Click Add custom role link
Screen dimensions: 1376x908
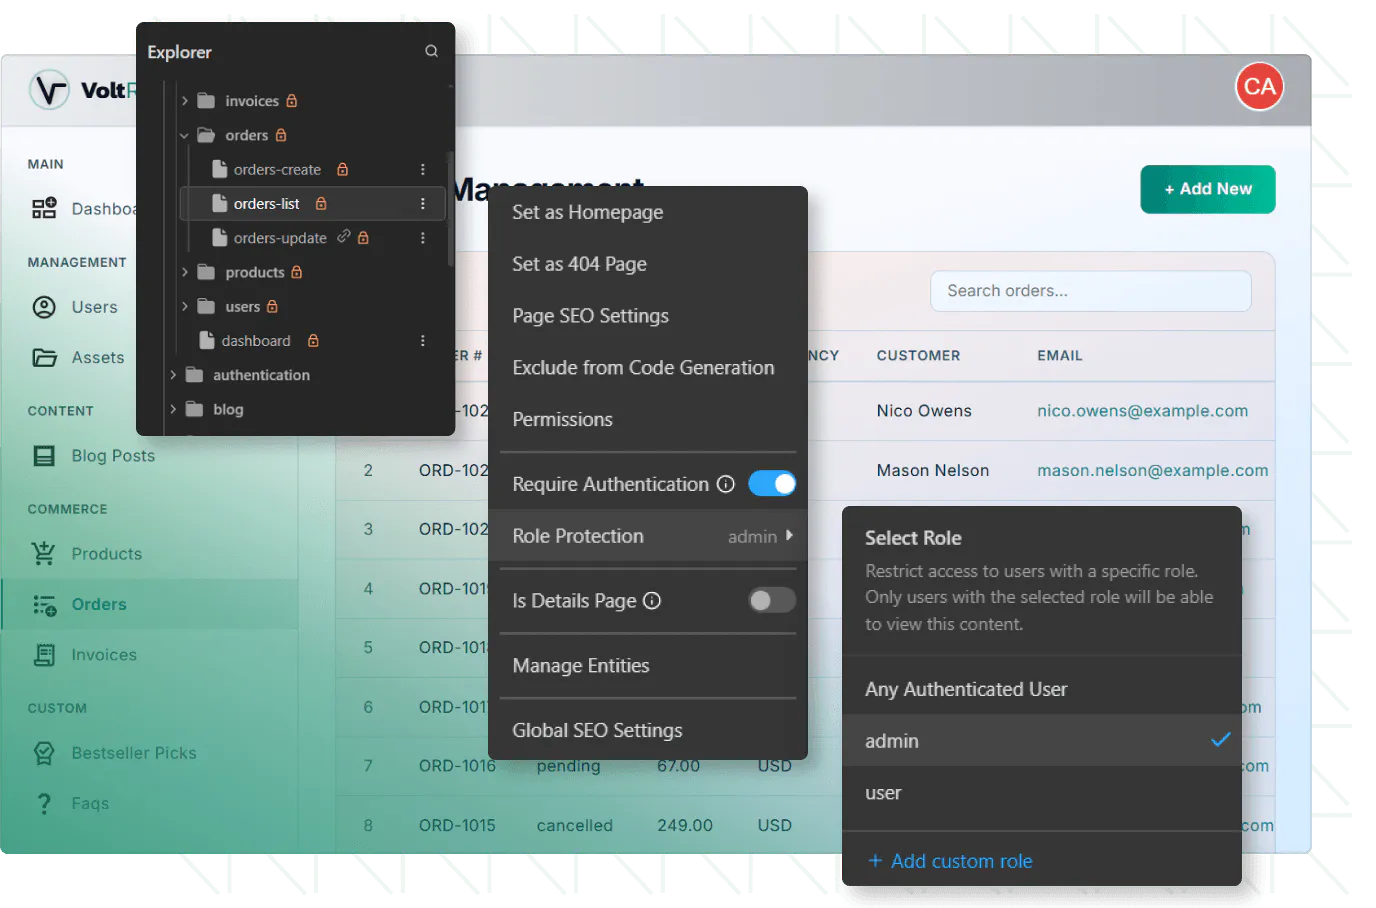coord(950,861)
